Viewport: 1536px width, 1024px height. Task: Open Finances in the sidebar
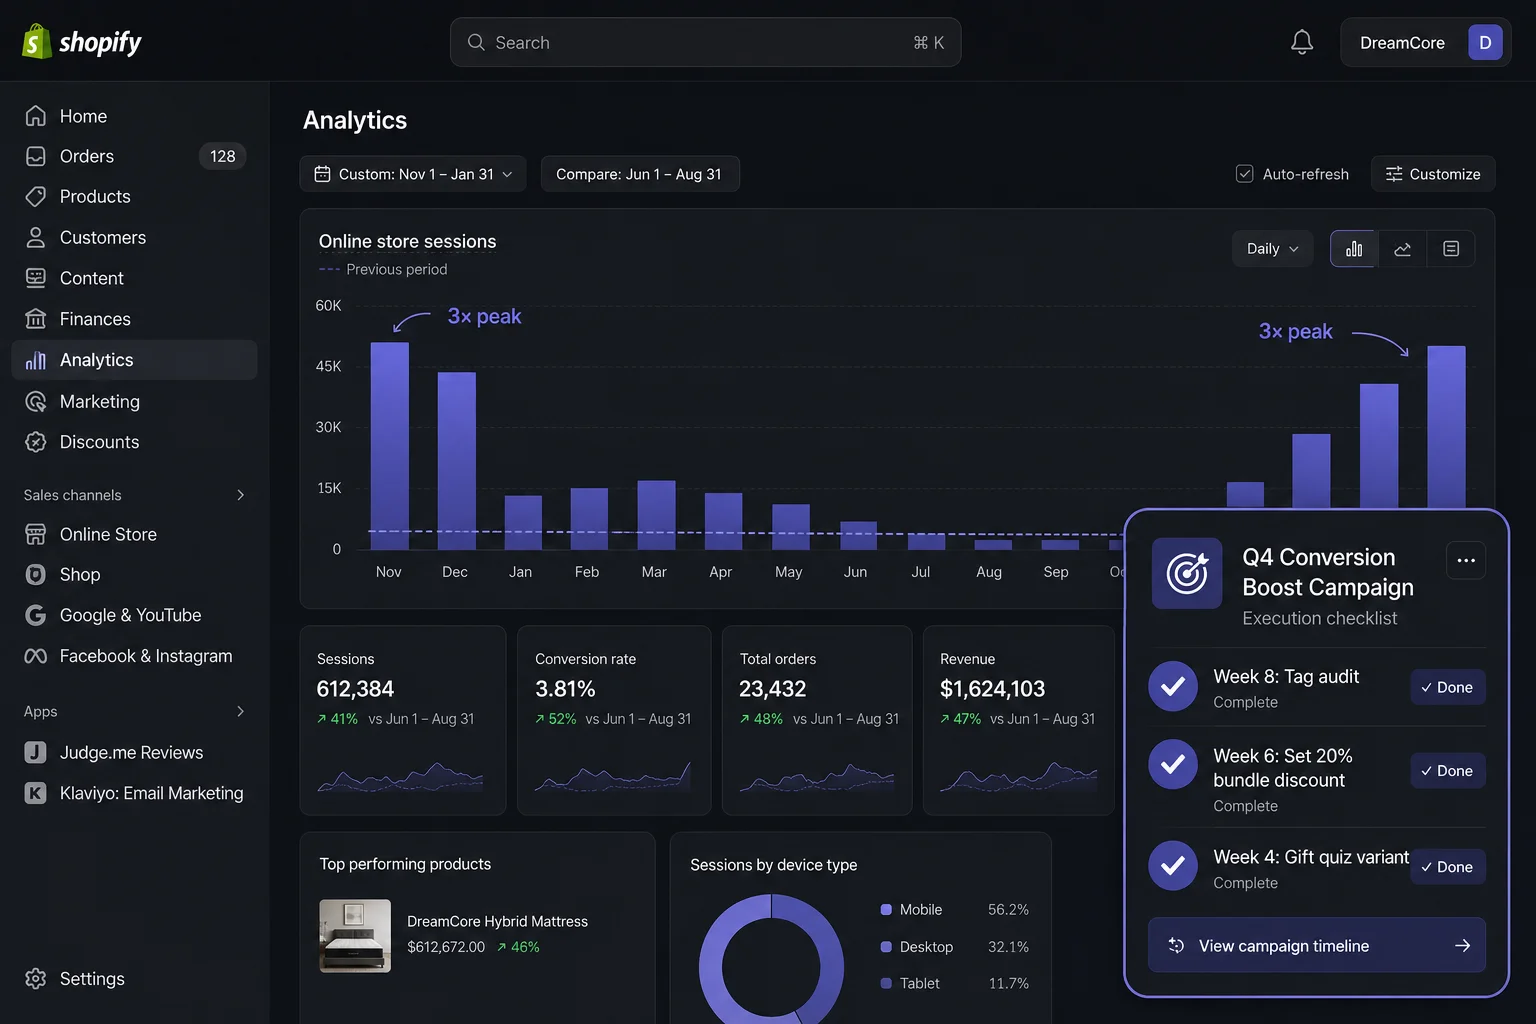coord(134,319)
